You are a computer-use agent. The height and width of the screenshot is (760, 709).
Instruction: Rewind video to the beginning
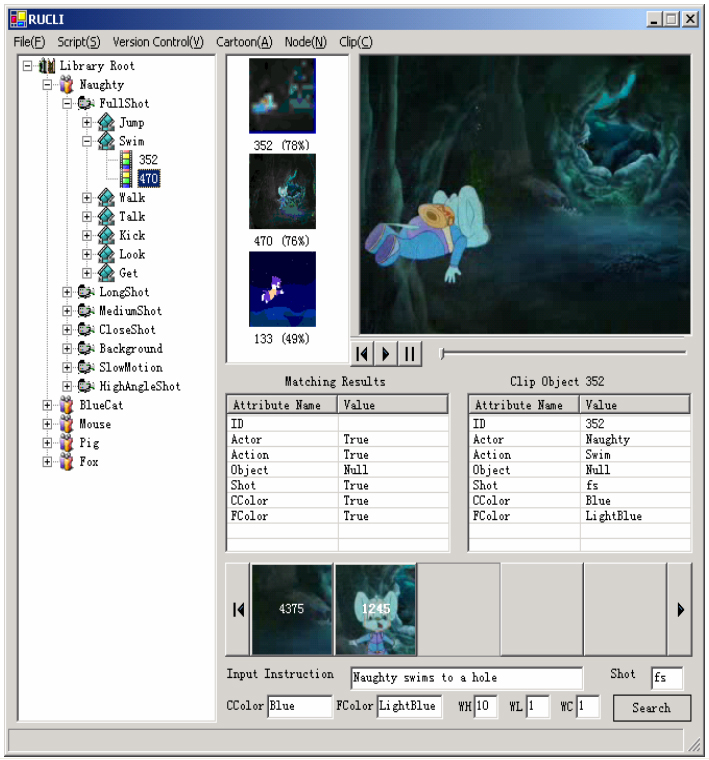tap(362, 354)
